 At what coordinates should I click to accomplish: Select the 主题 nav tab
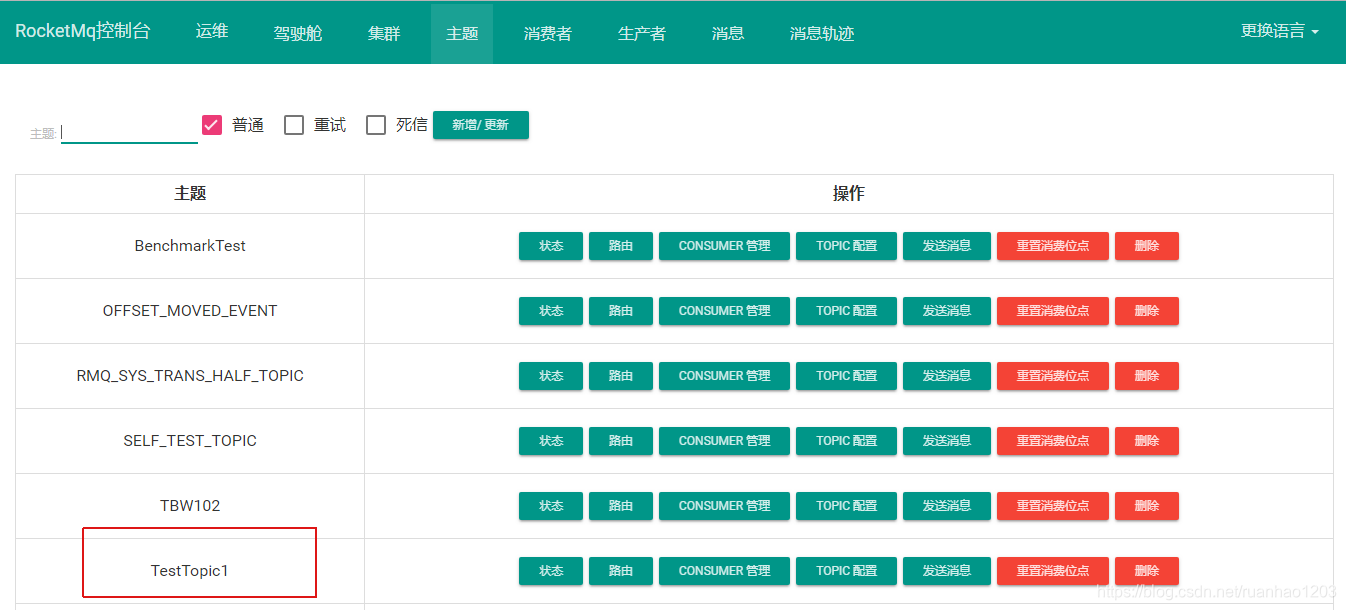coord(462,33)
